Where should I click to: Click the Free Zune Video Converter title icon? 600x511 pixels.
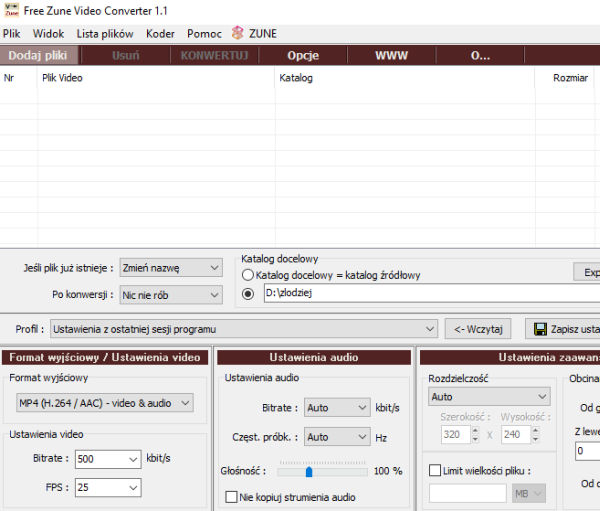(x=11, y=10)
